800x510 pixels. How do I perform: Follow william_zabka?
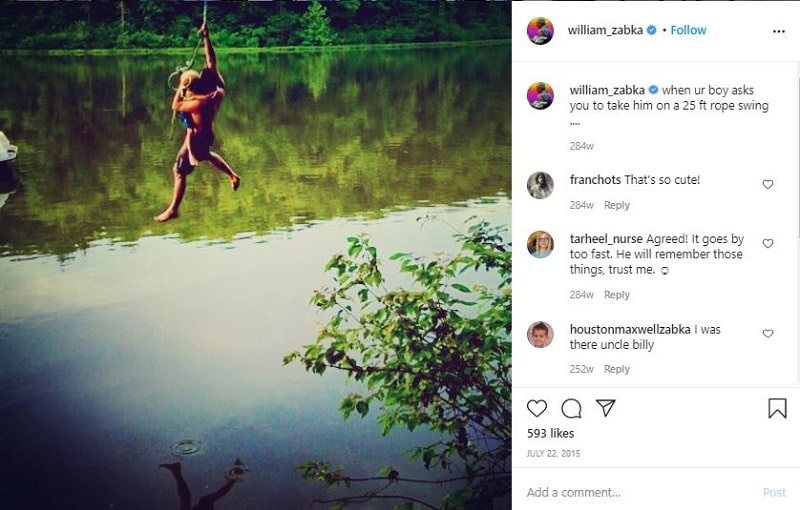tap(688, 30)
